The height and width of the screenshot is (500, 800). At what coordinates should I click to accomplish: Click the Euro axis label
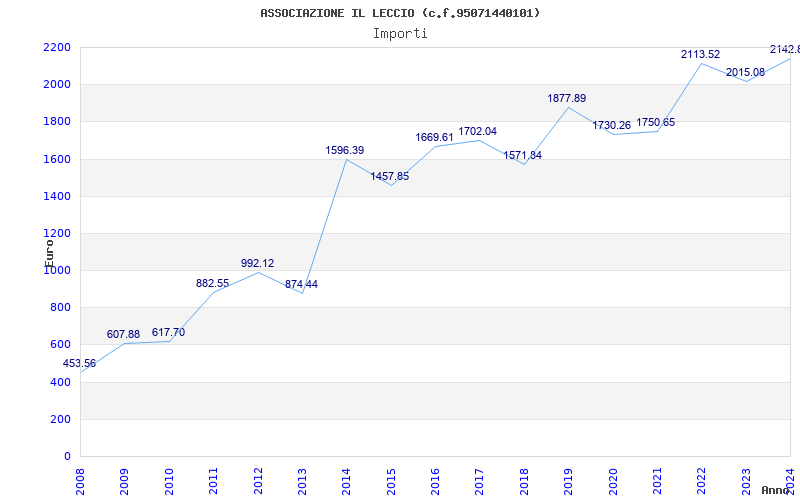point(49,253)
